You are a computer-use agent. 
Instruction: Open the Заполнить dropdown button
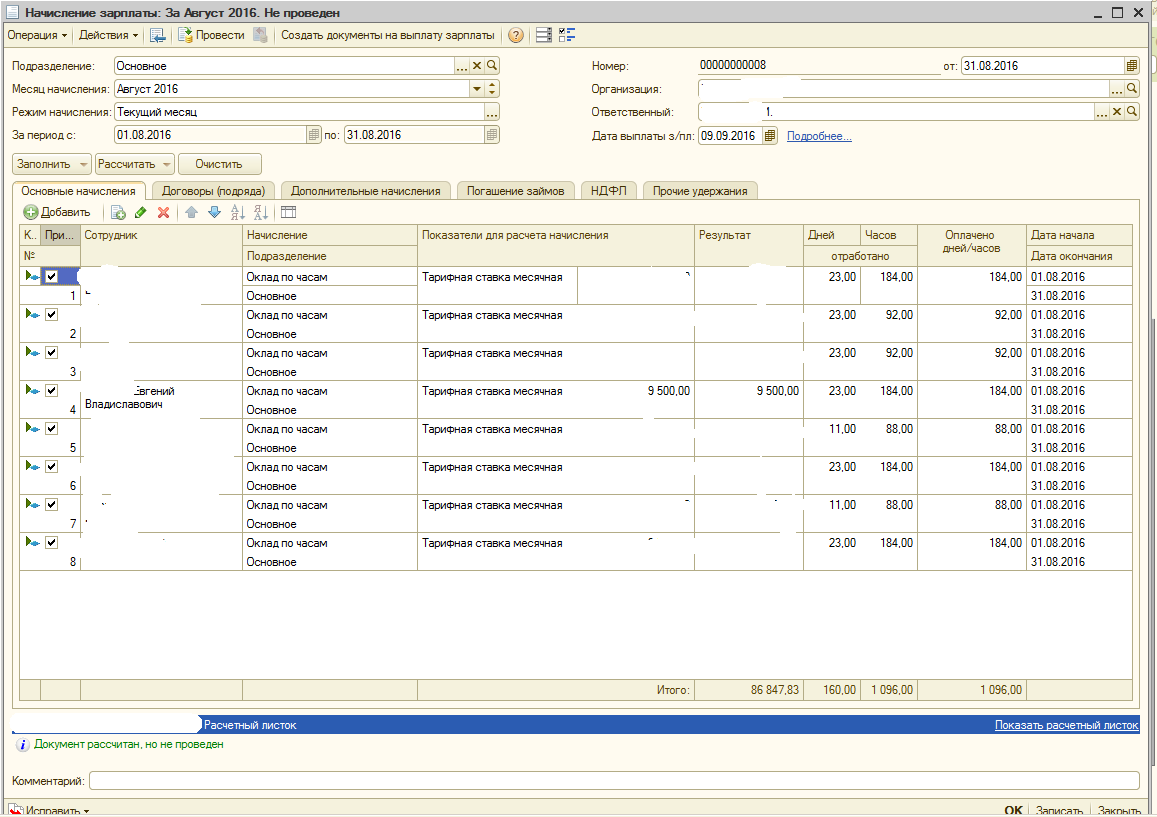click(x=51, y=164)
